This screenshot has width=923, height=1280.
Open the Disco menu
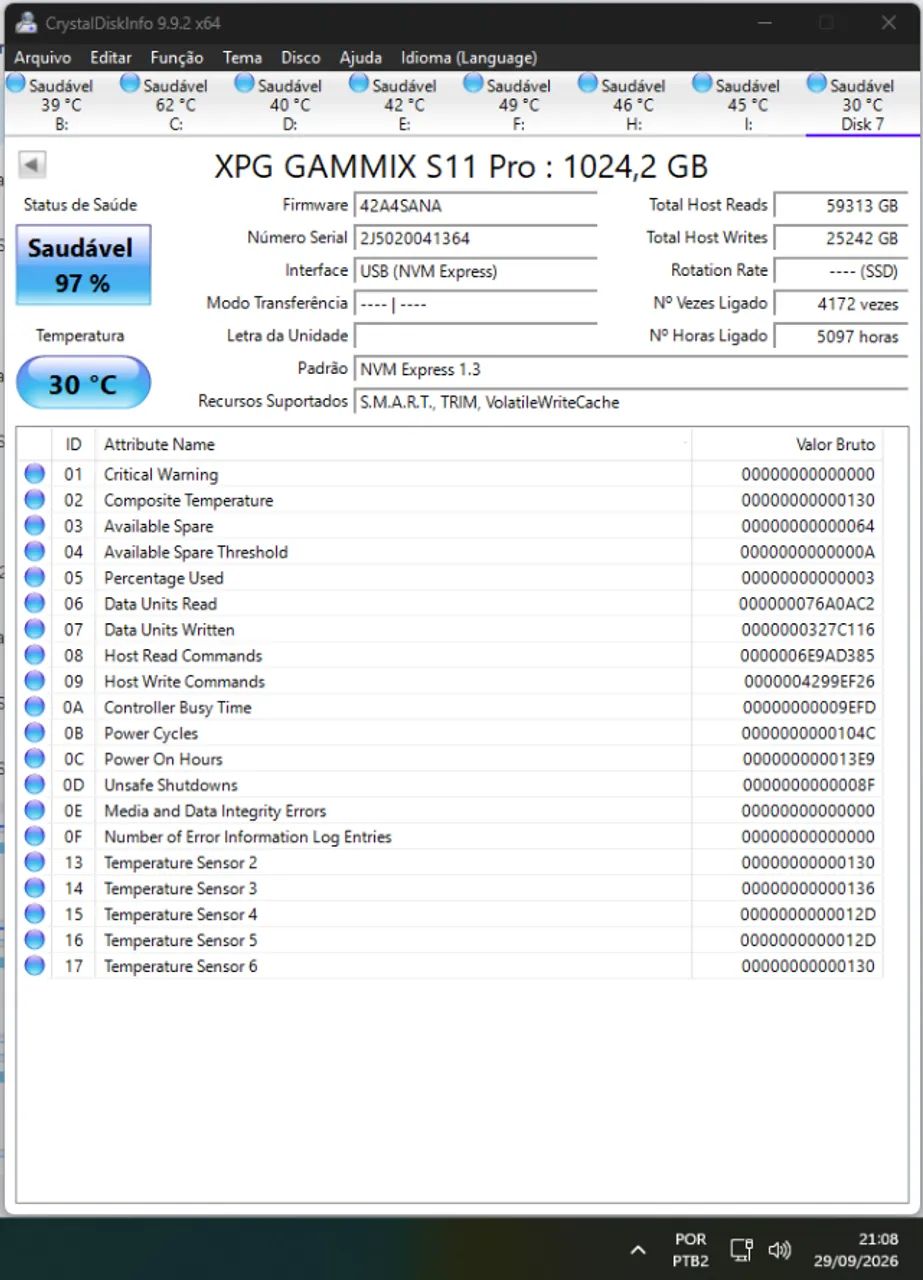[x=301, y=57]
